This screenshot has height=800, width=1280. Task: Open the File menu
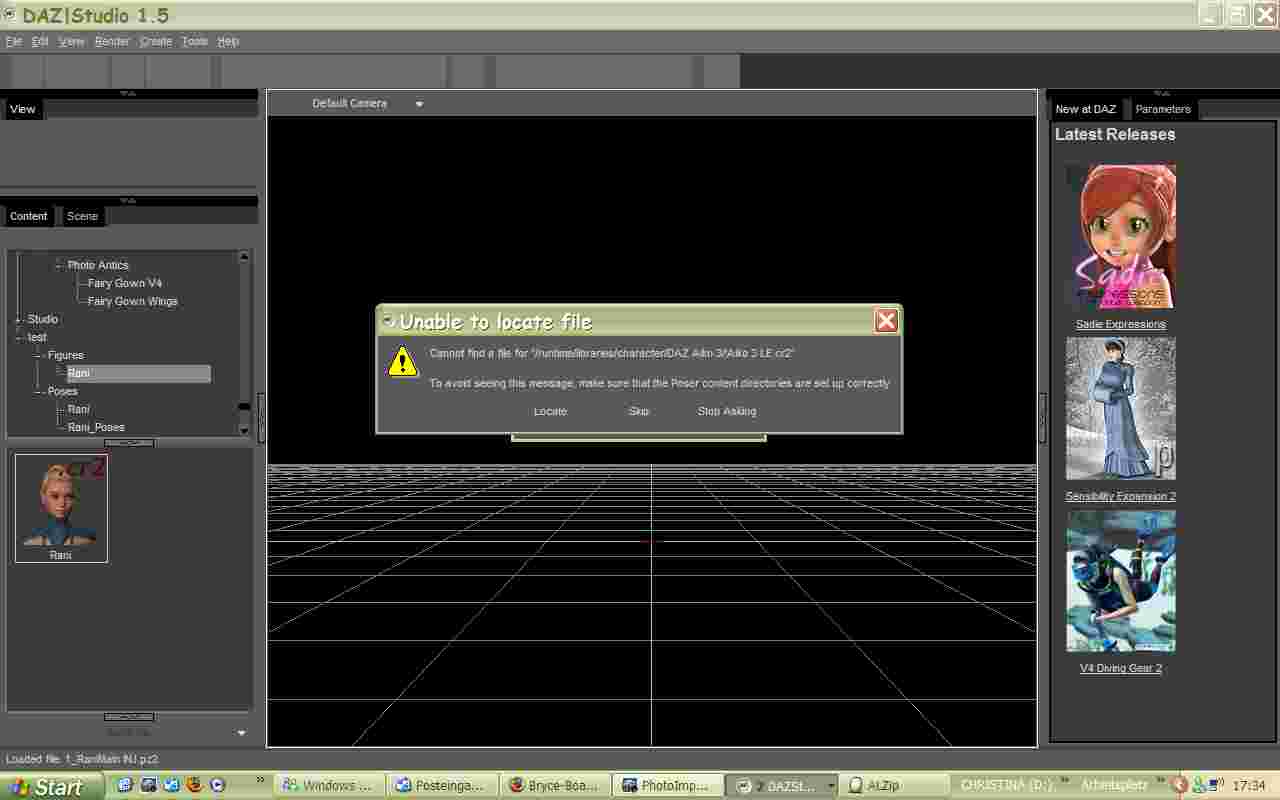(x=14, y=41)
